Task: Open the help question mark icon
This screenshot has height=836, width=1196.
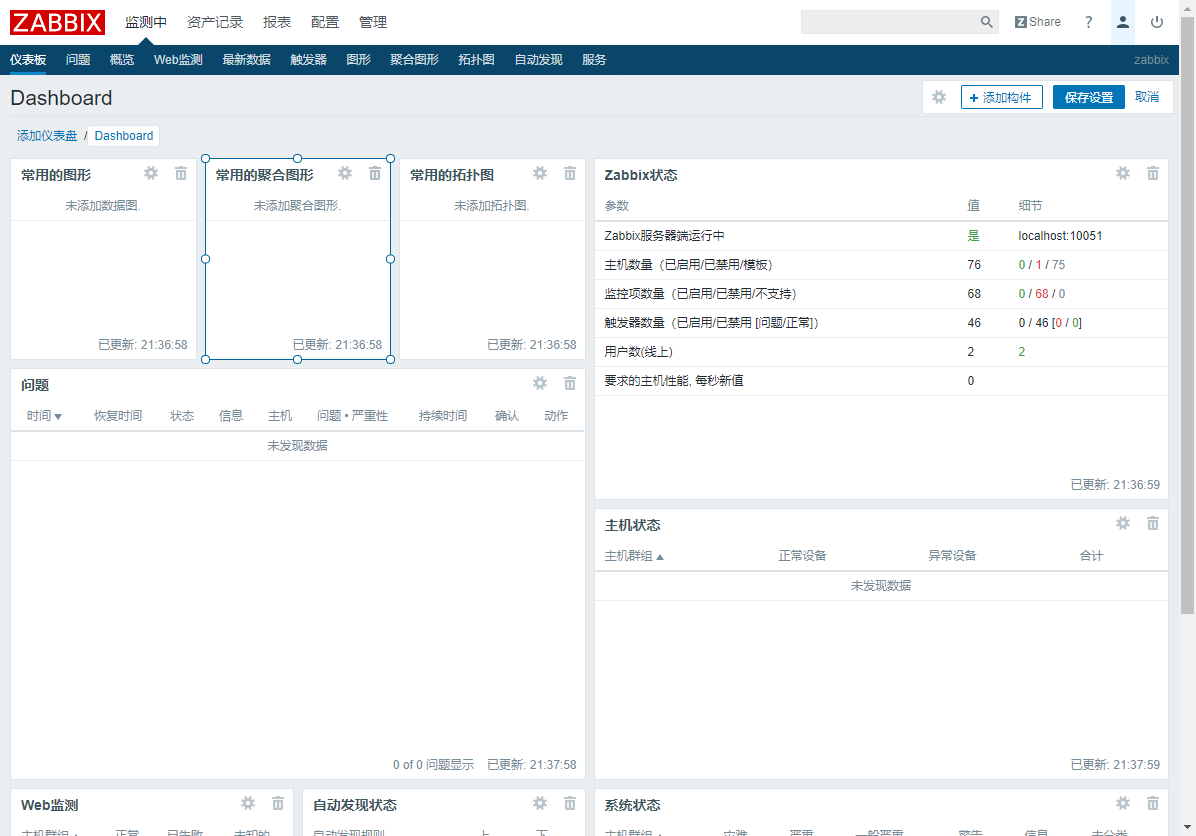Action: point(1088,21)
